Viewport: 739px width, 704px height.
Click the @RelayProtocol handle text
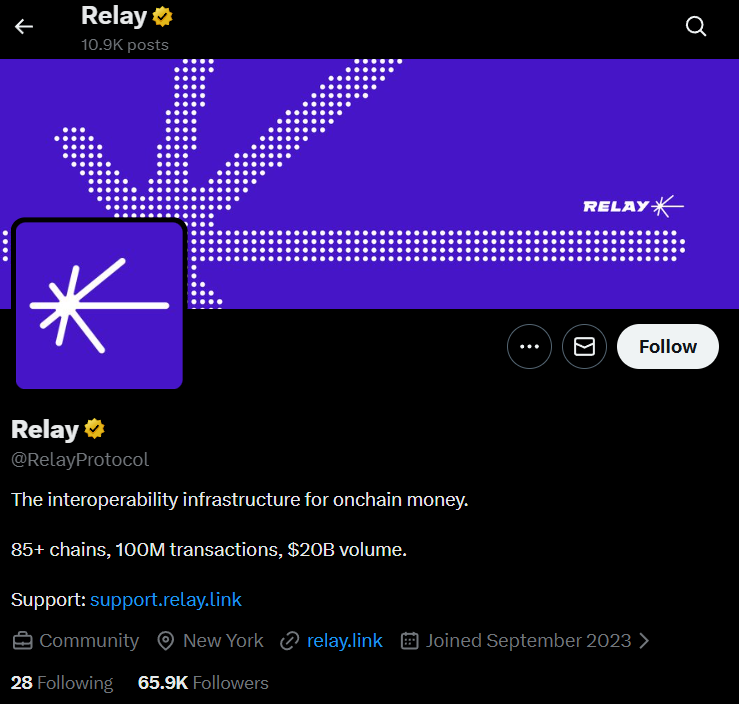80,460
